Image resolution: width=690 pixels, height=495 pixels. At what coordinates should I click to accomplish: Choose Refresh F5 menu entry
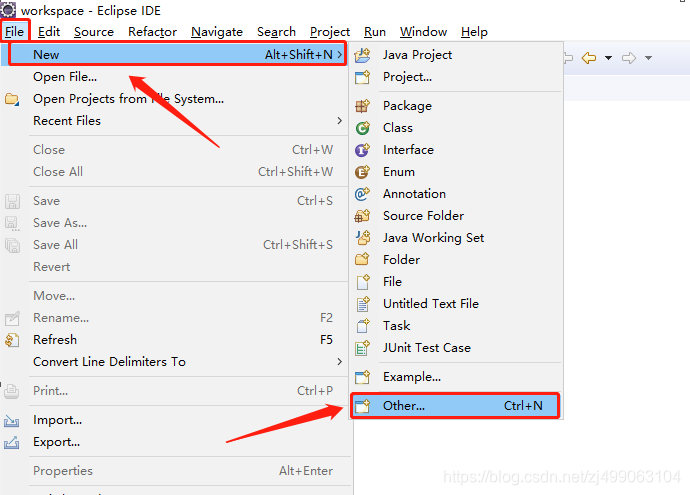(x=176, y=340)
